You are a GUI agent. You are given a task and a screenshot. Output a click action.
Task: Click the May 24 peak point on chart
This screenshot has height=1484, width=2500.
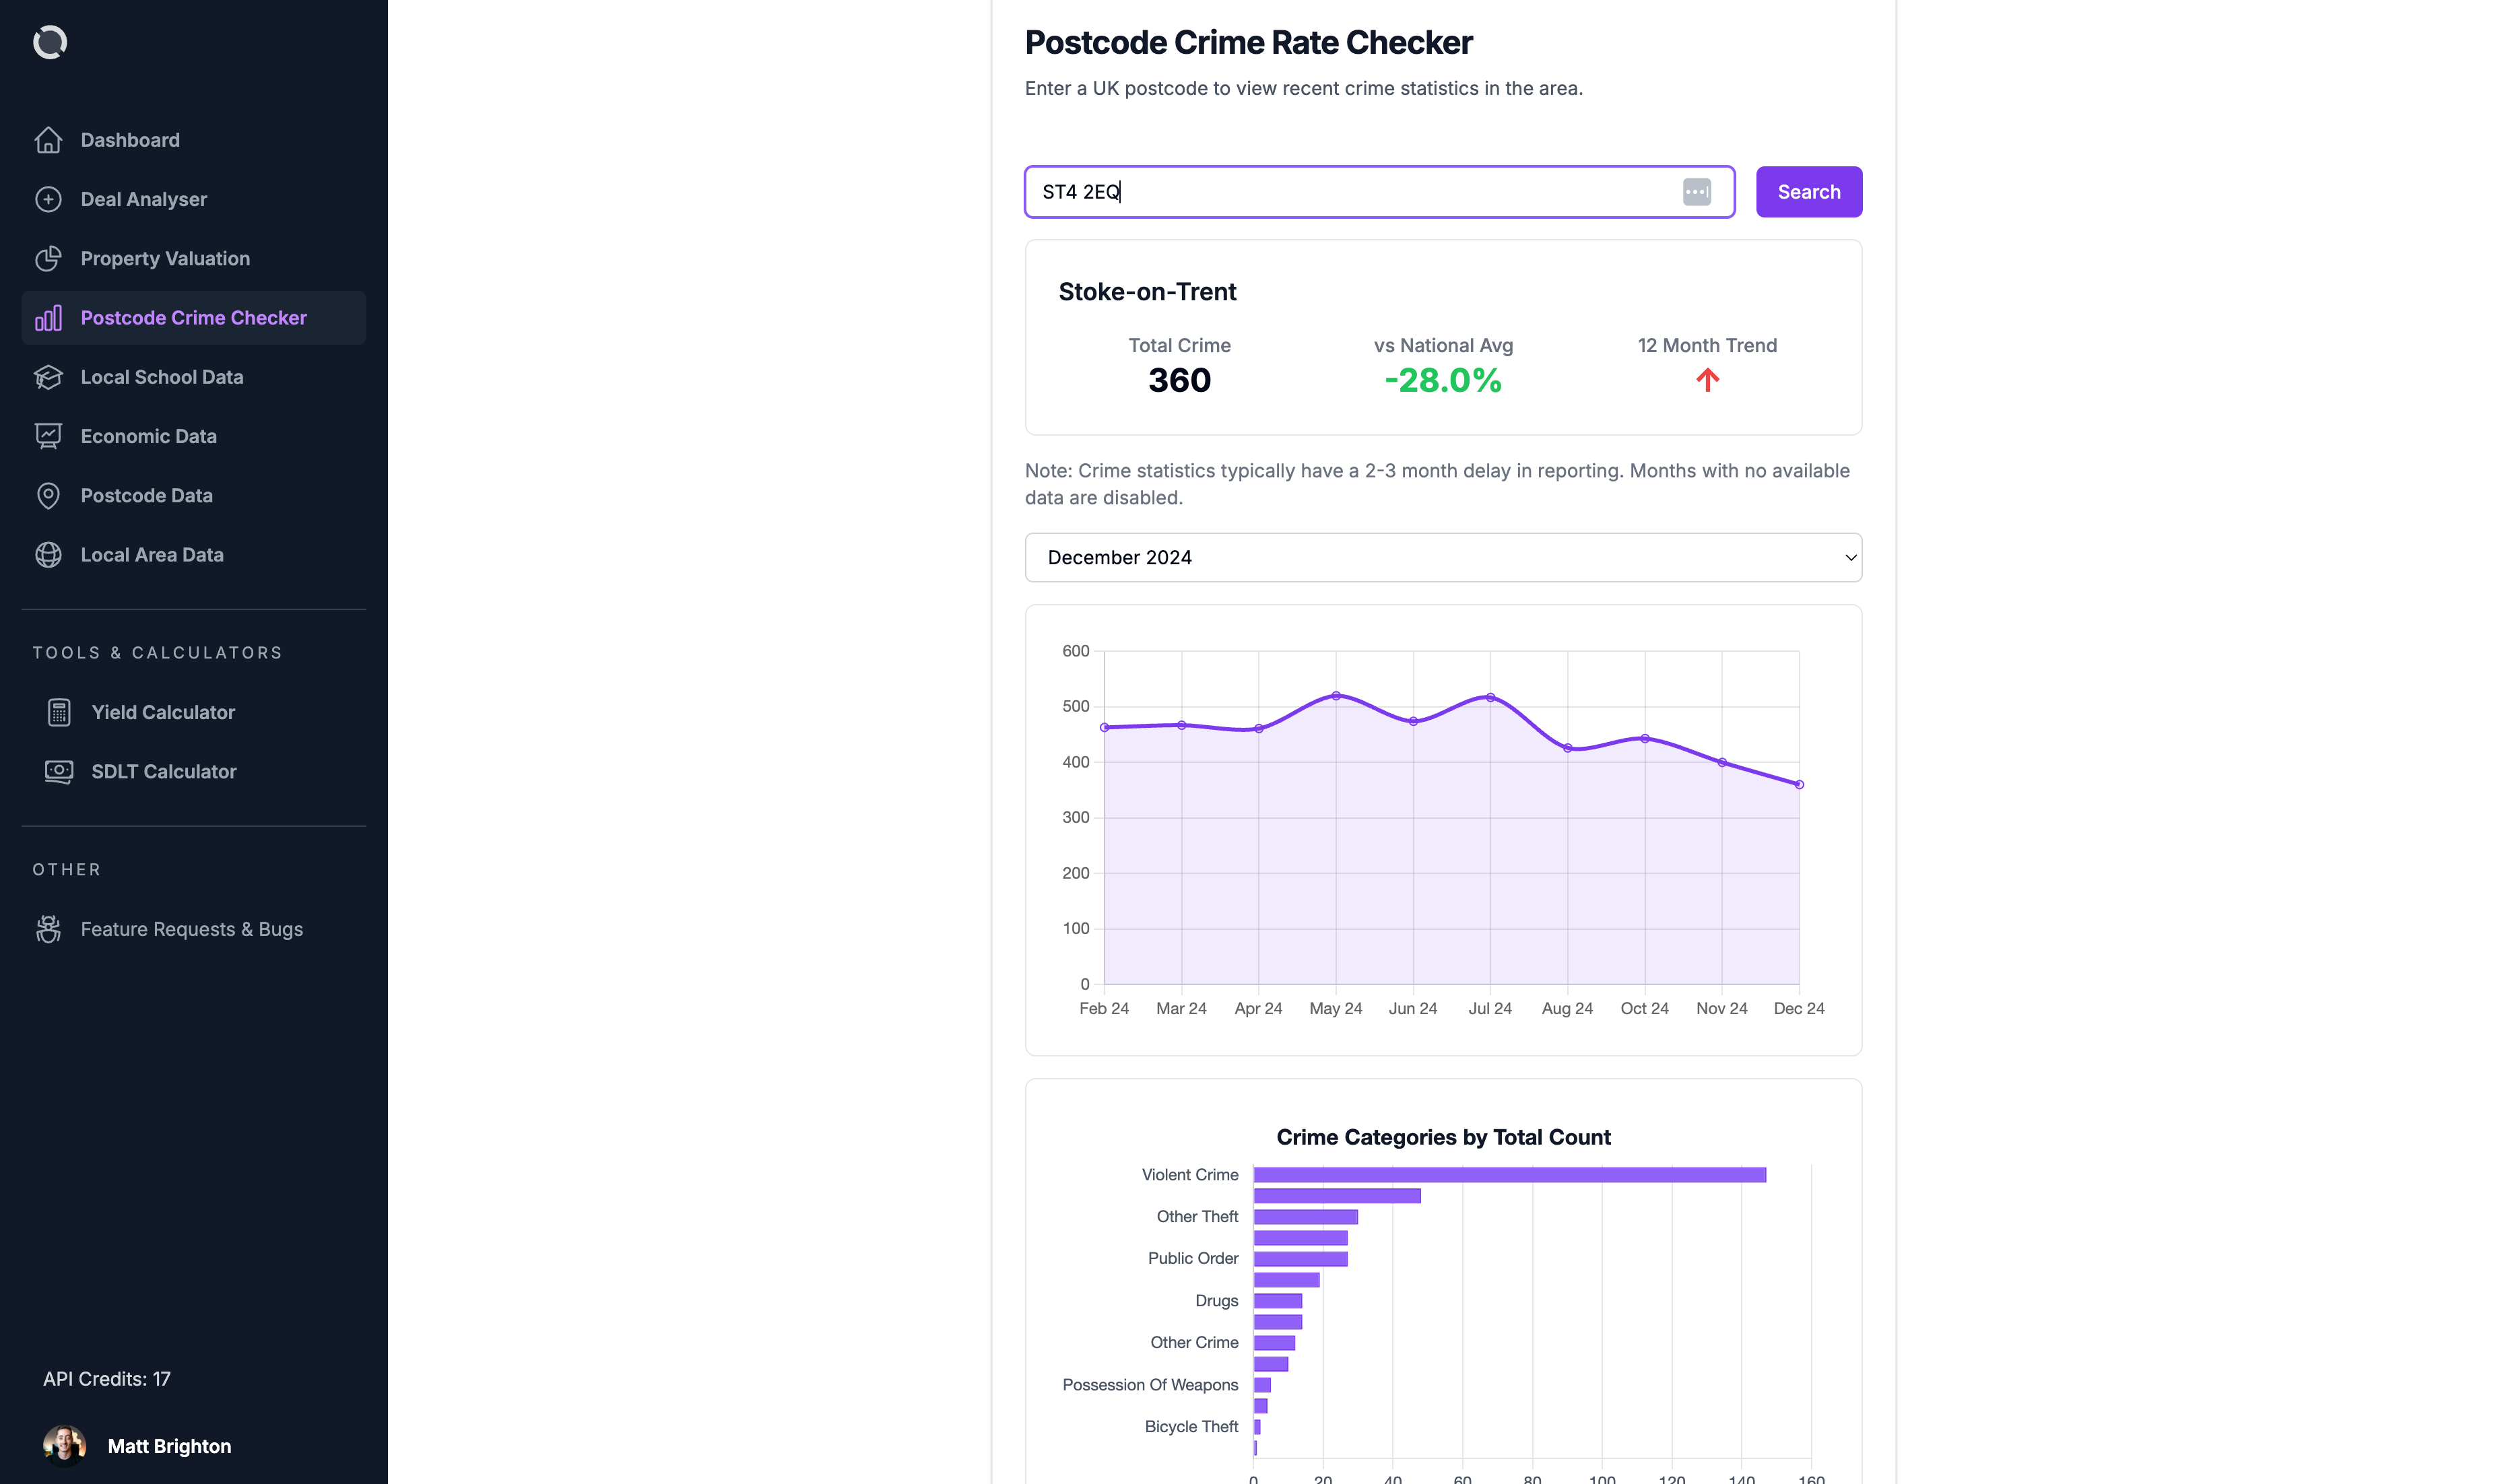(1335, 696)
